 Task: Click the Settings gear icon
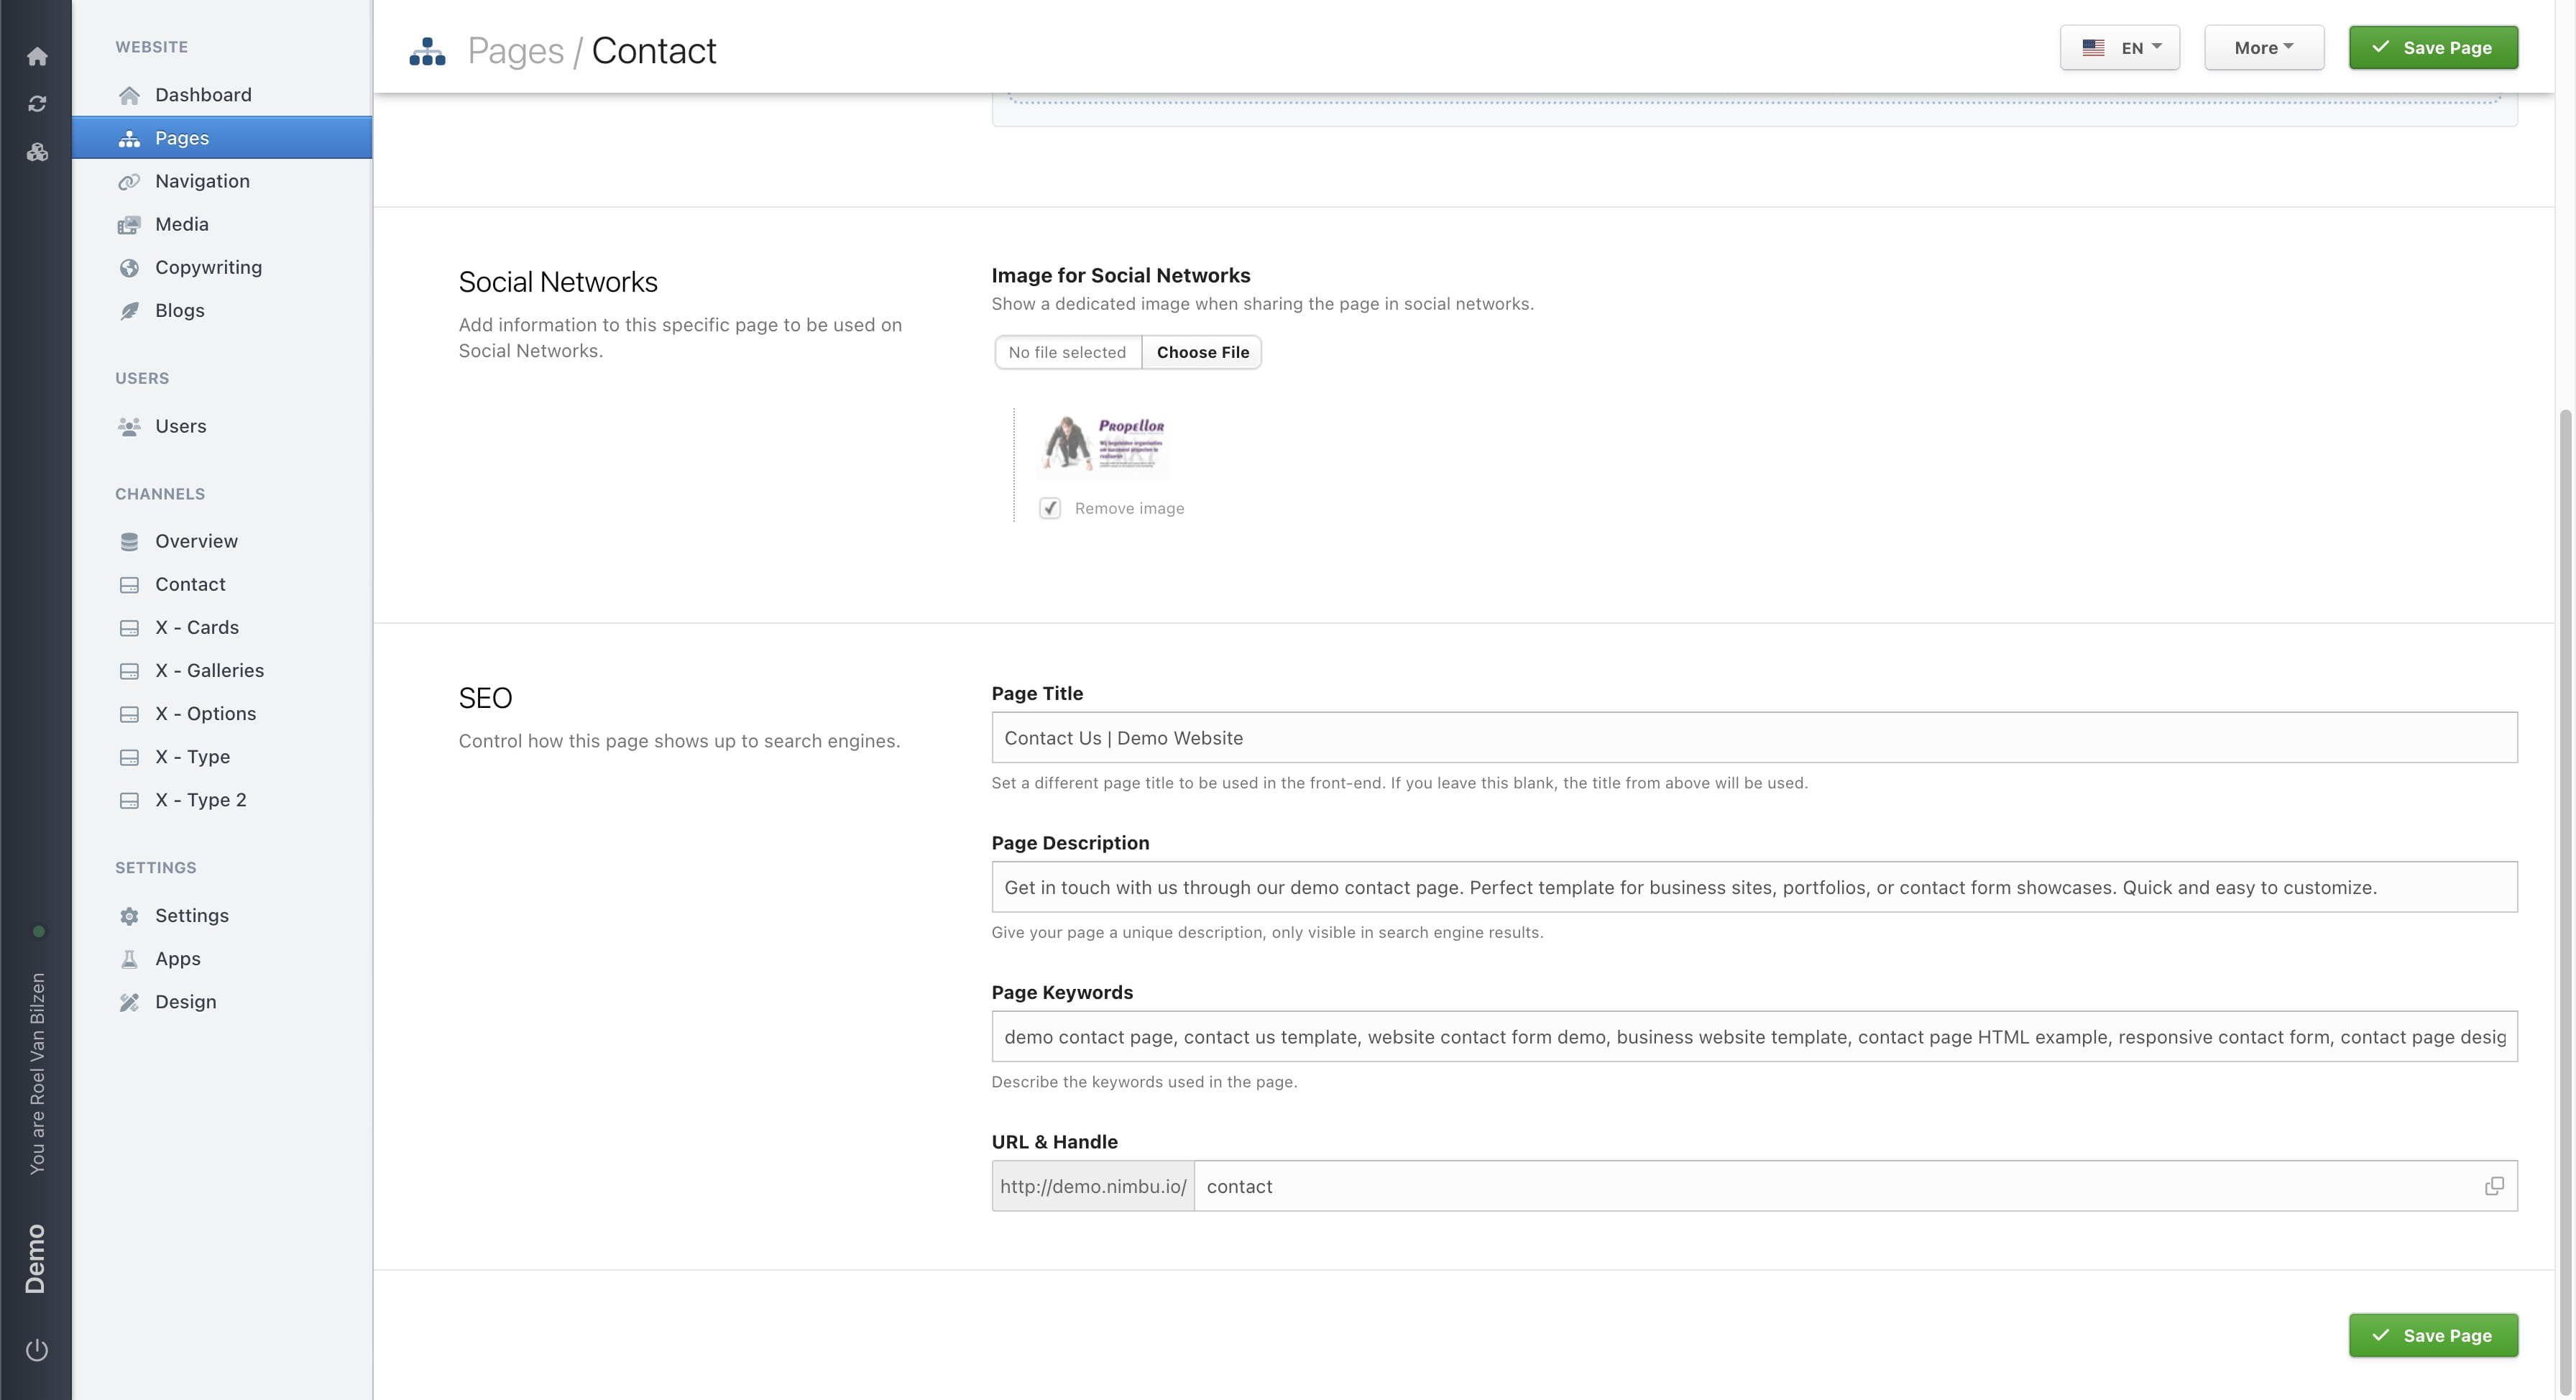click(x=130, y=915)
